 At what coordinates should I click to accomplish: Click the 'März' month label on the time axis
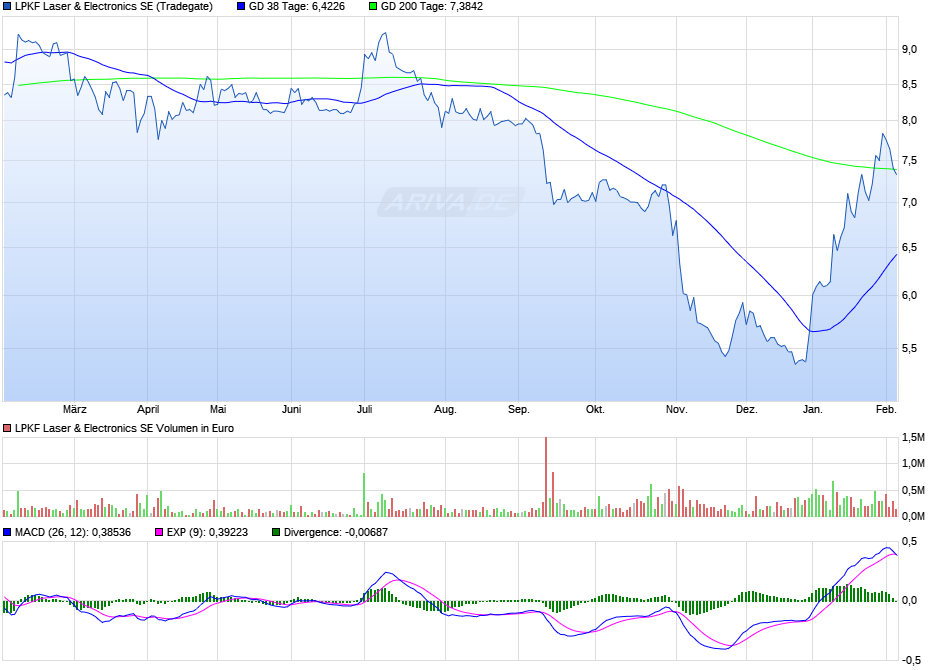tap(74, 409)
